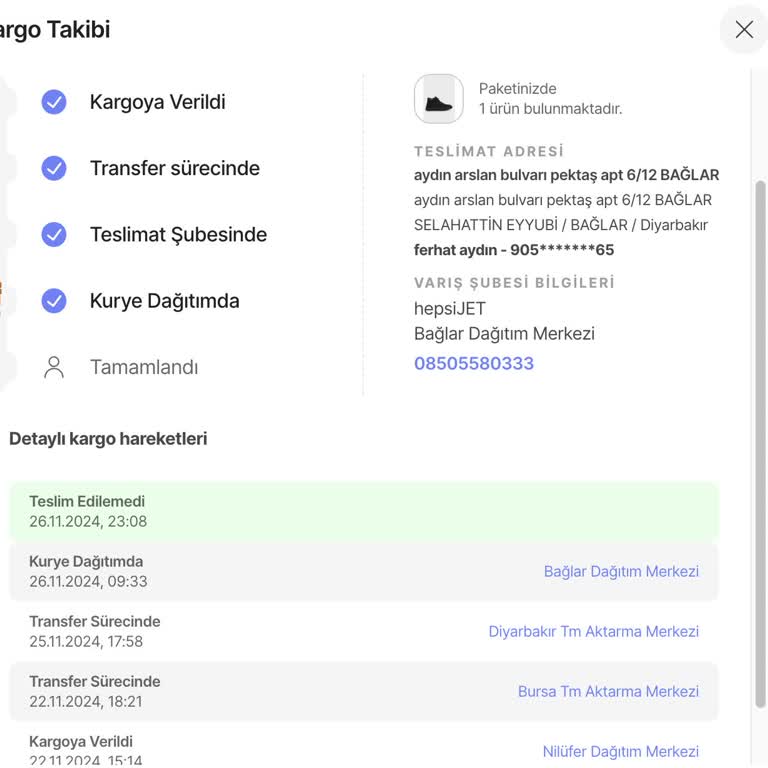Click the Kurye Dağıtımda step label
Image resolution: width=768 pixels, height=768 pixels.
165,301
